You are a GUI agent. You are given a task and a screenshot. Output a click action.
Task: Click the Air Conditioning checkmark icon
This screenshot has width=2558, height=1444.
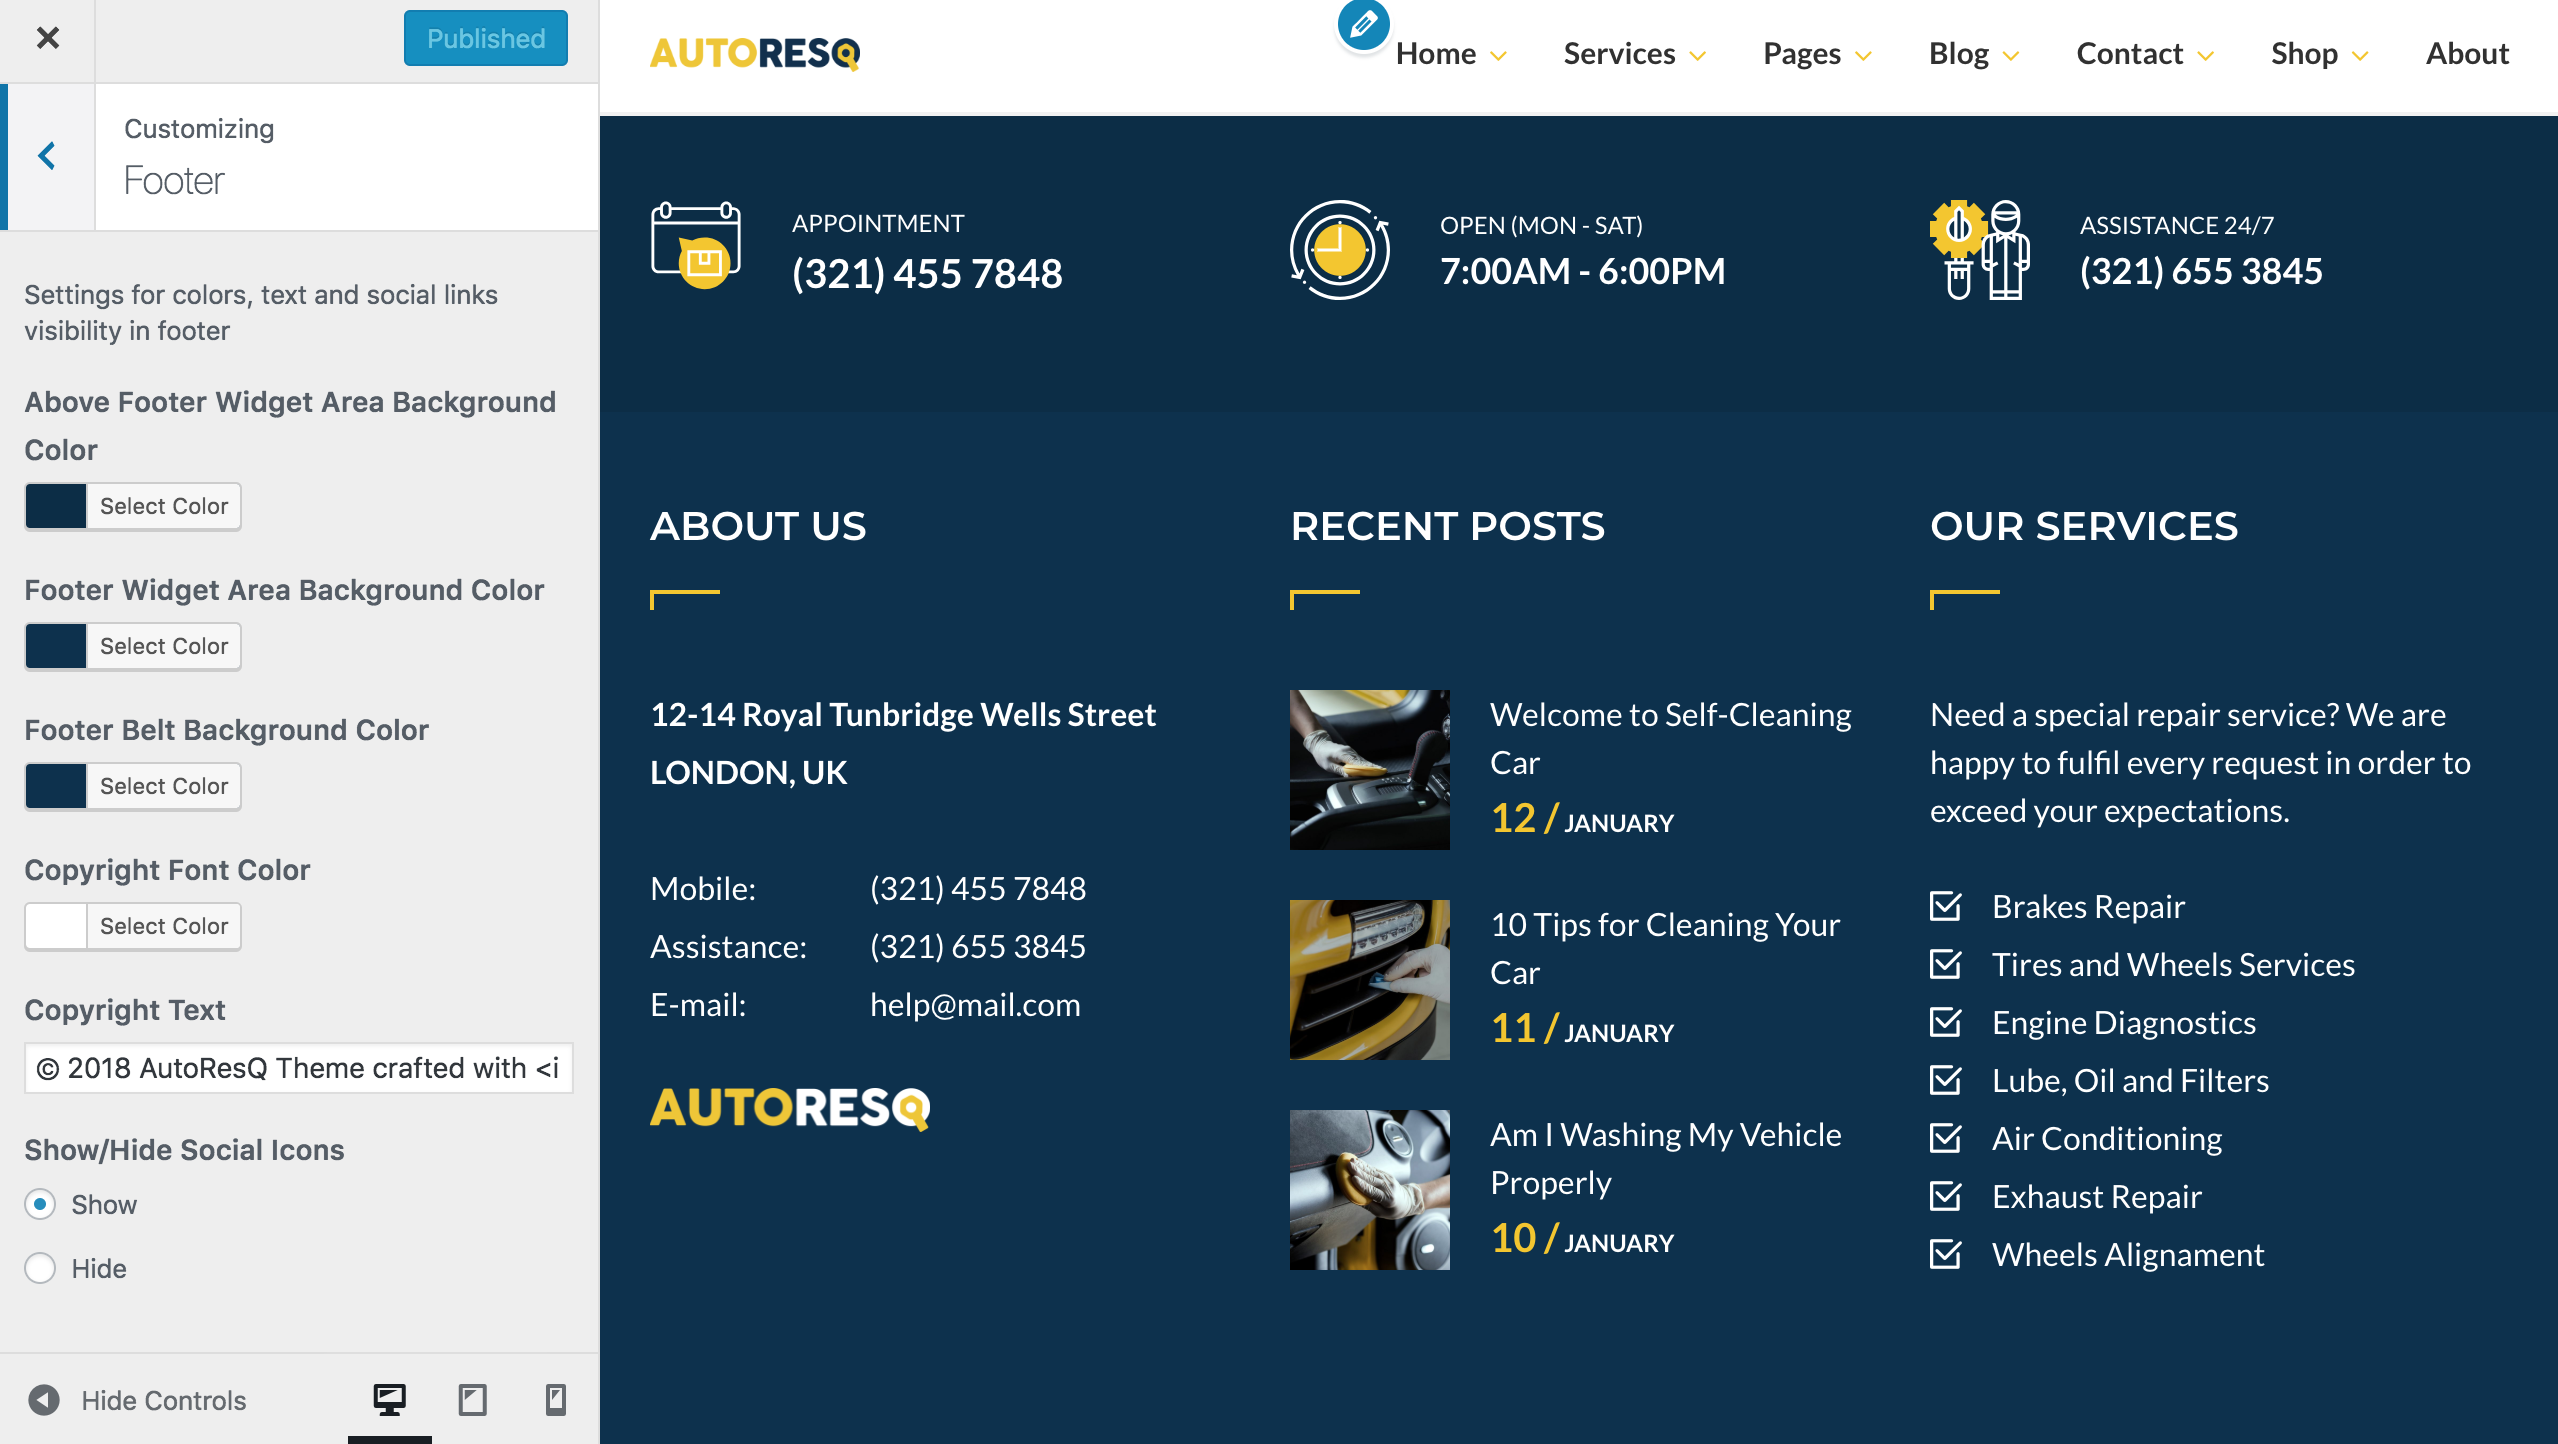point(1946,1138)
